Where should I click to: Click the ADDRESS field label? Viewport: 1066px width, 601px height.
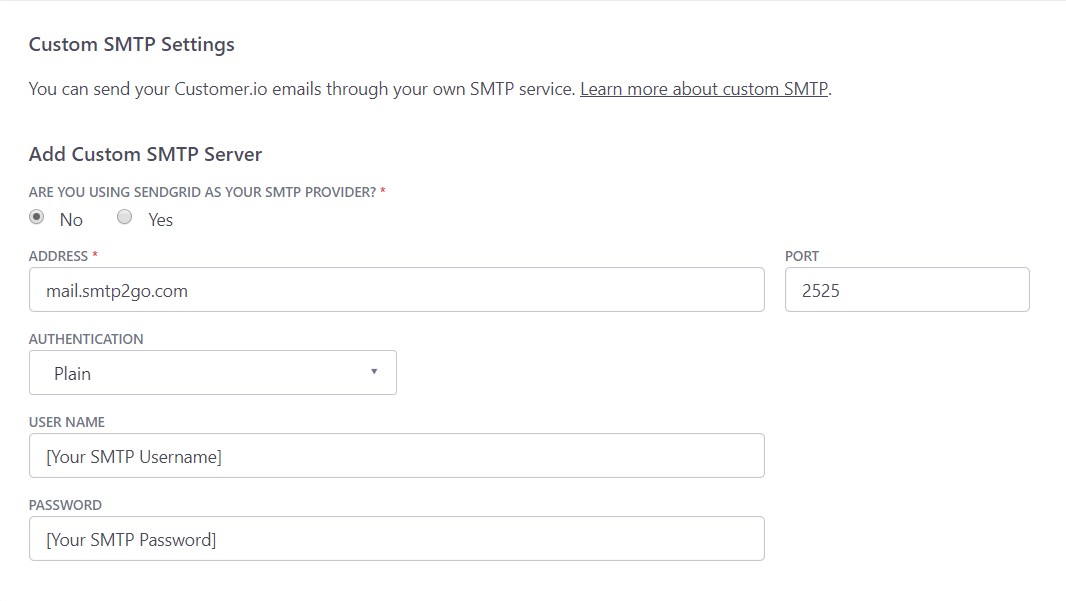59,256
